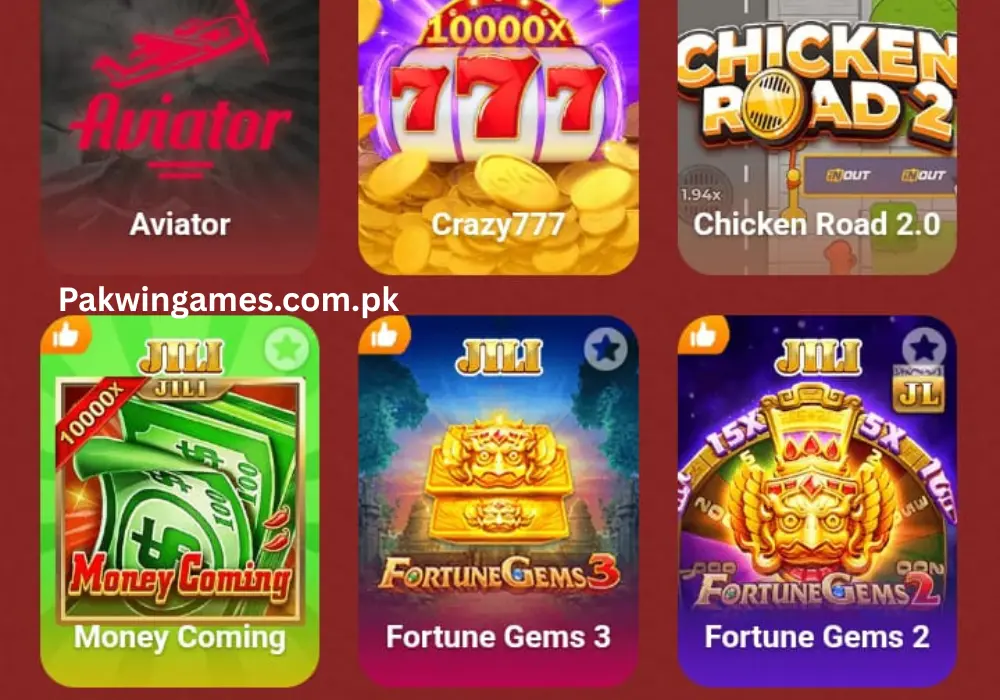Launch the Crazy777 slot game

(x=498, y=137)
